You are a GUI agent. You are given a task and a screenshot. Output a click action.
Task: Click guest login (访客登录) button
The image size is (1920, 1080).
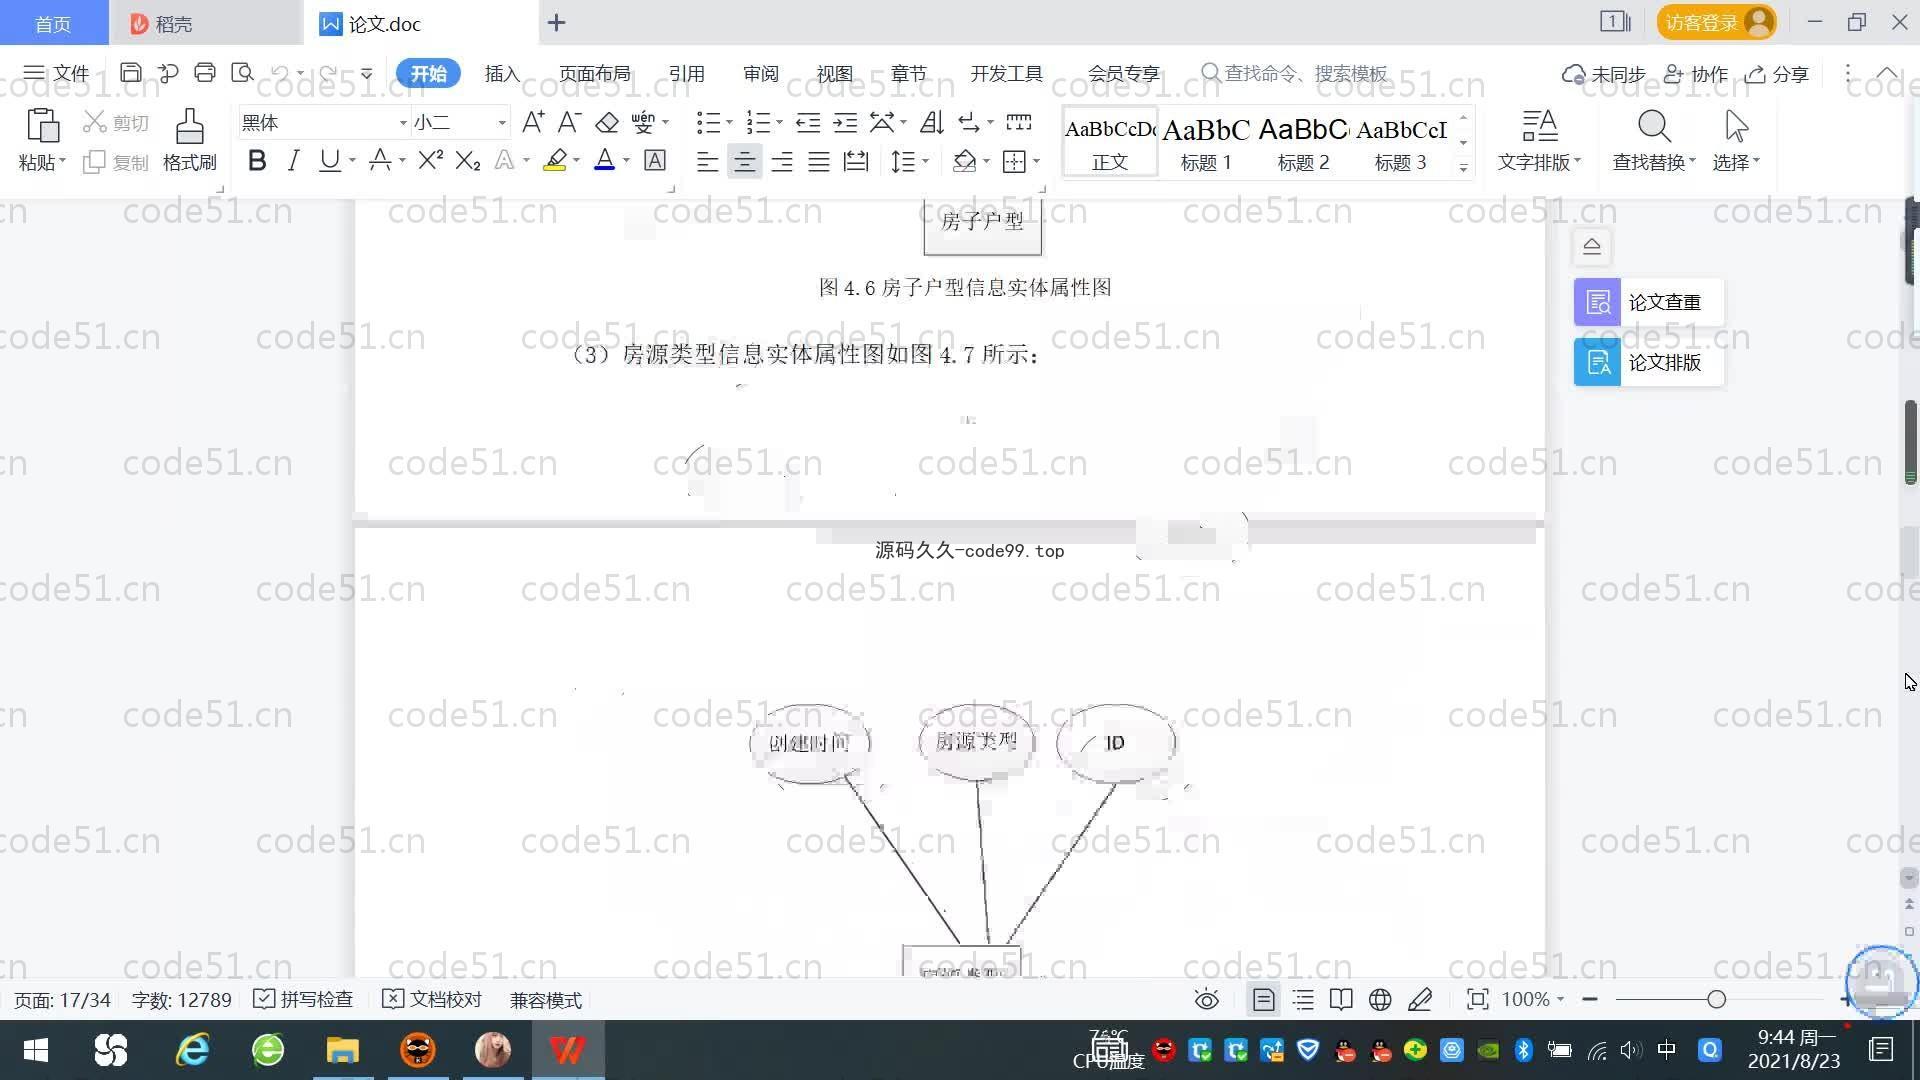pyautogui.click(x=1717, y=22)
